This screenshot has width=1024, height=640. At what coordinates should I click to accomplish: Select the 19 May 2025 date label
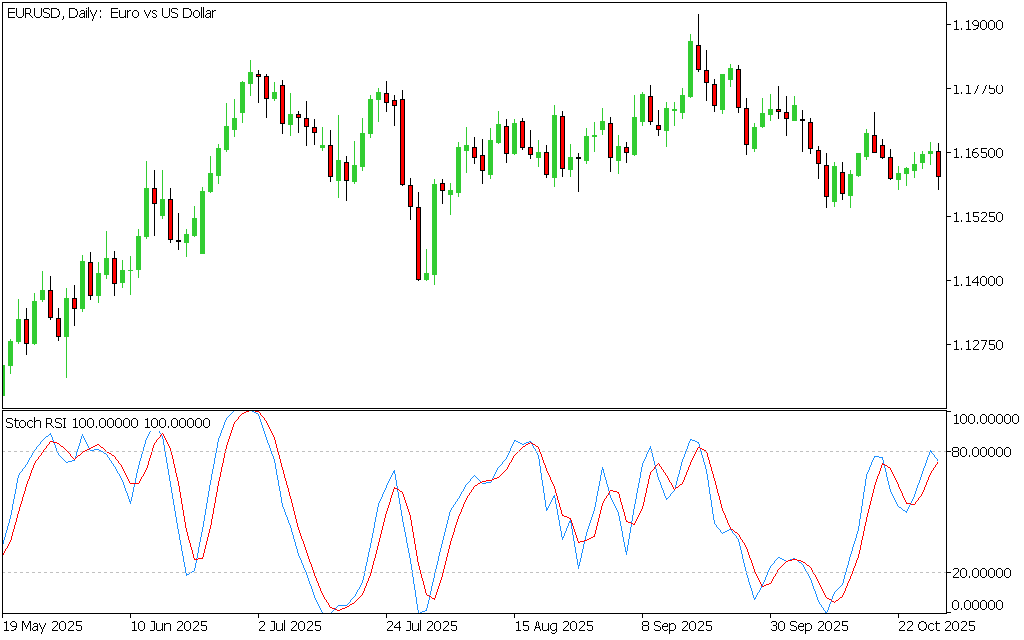(44, 626)
